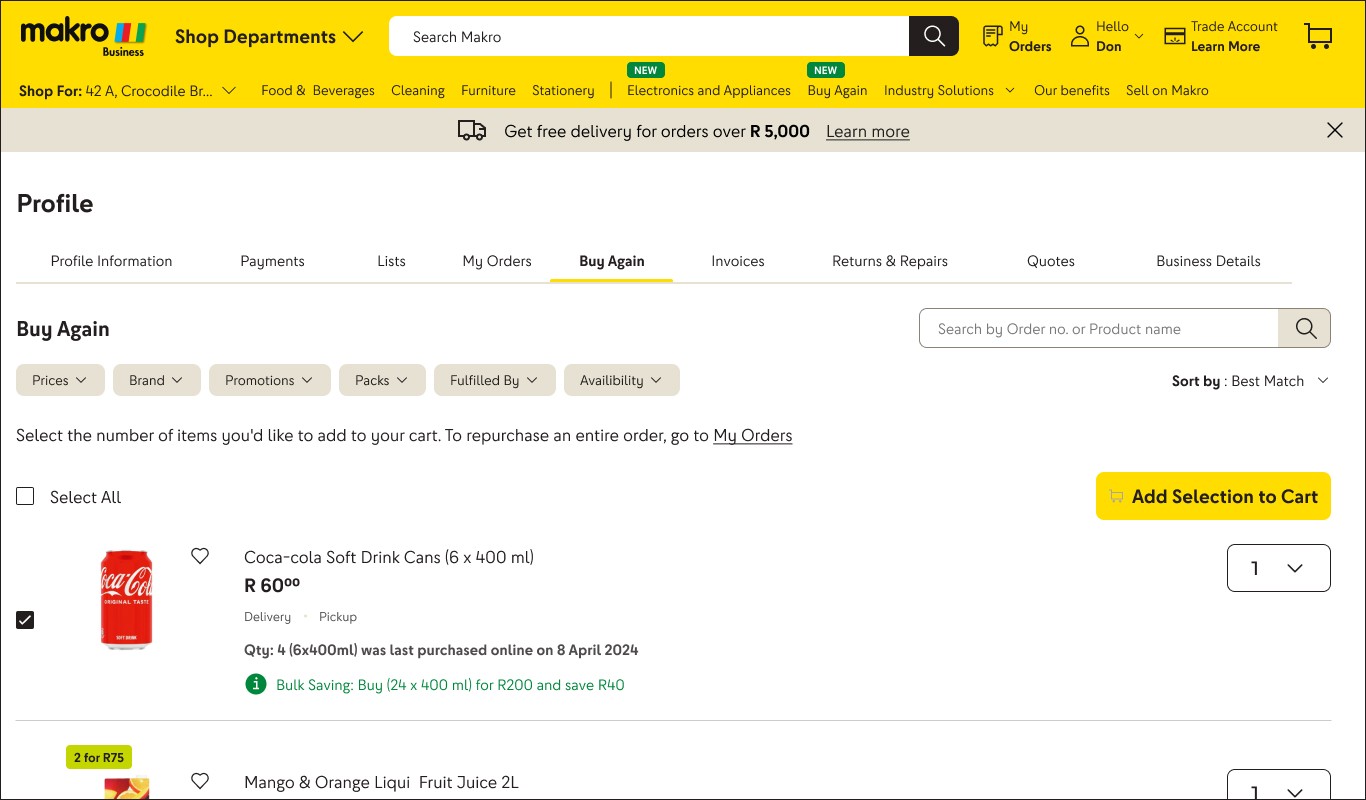Open the Returns & Repairs tab

tap(890, 261)
